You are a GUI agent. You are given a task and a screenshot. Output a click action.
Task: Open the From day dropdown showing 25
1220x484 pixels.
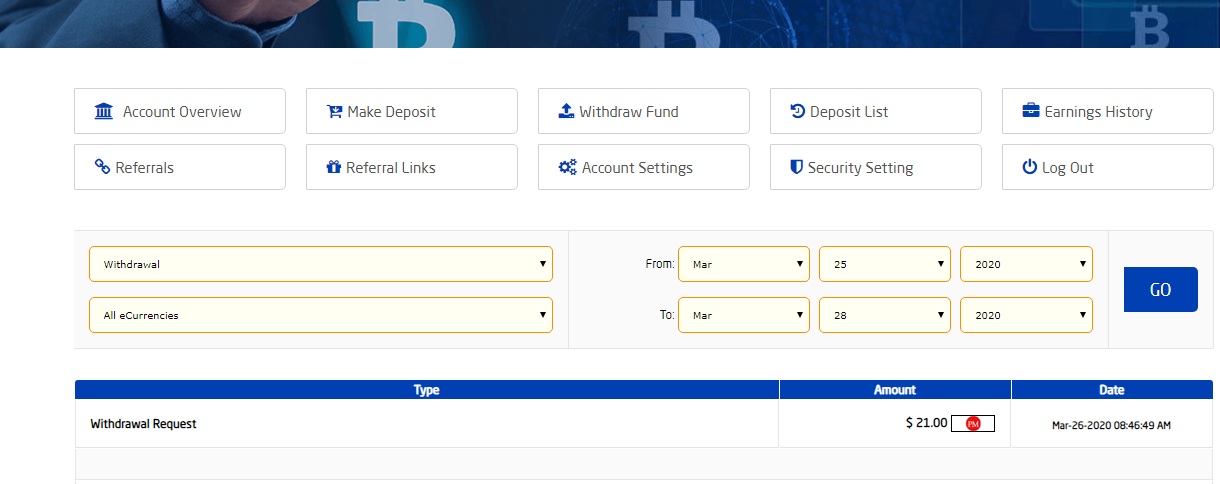(885, 264)
